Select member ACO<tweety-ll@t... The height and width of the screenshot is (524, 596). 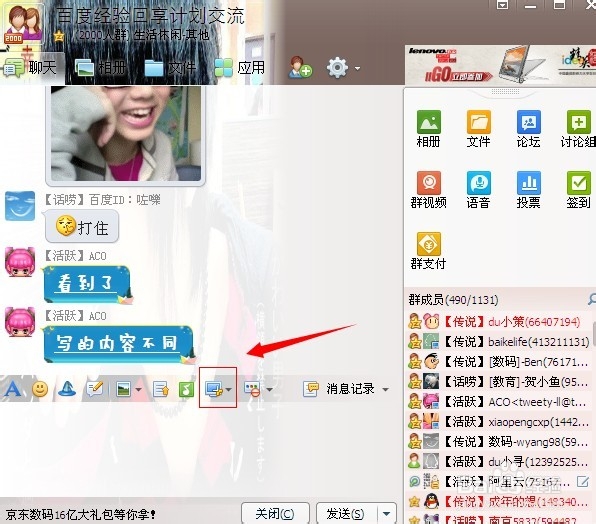[498, 402]
